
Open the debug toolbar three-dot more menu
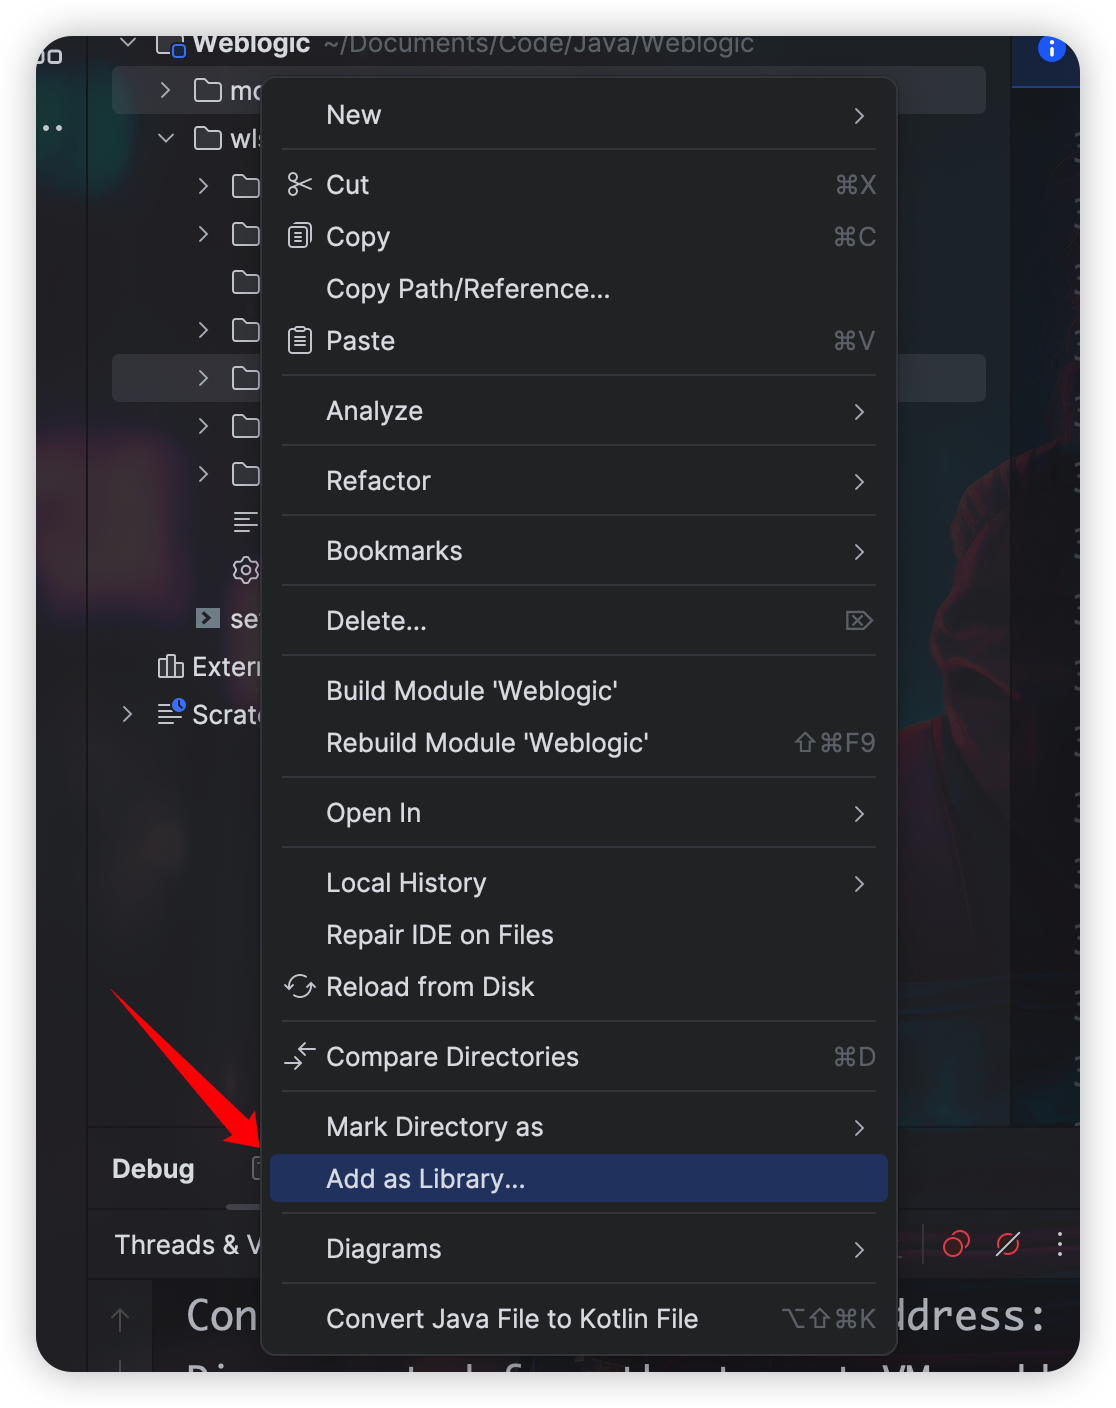(x=1060, y=1244)
